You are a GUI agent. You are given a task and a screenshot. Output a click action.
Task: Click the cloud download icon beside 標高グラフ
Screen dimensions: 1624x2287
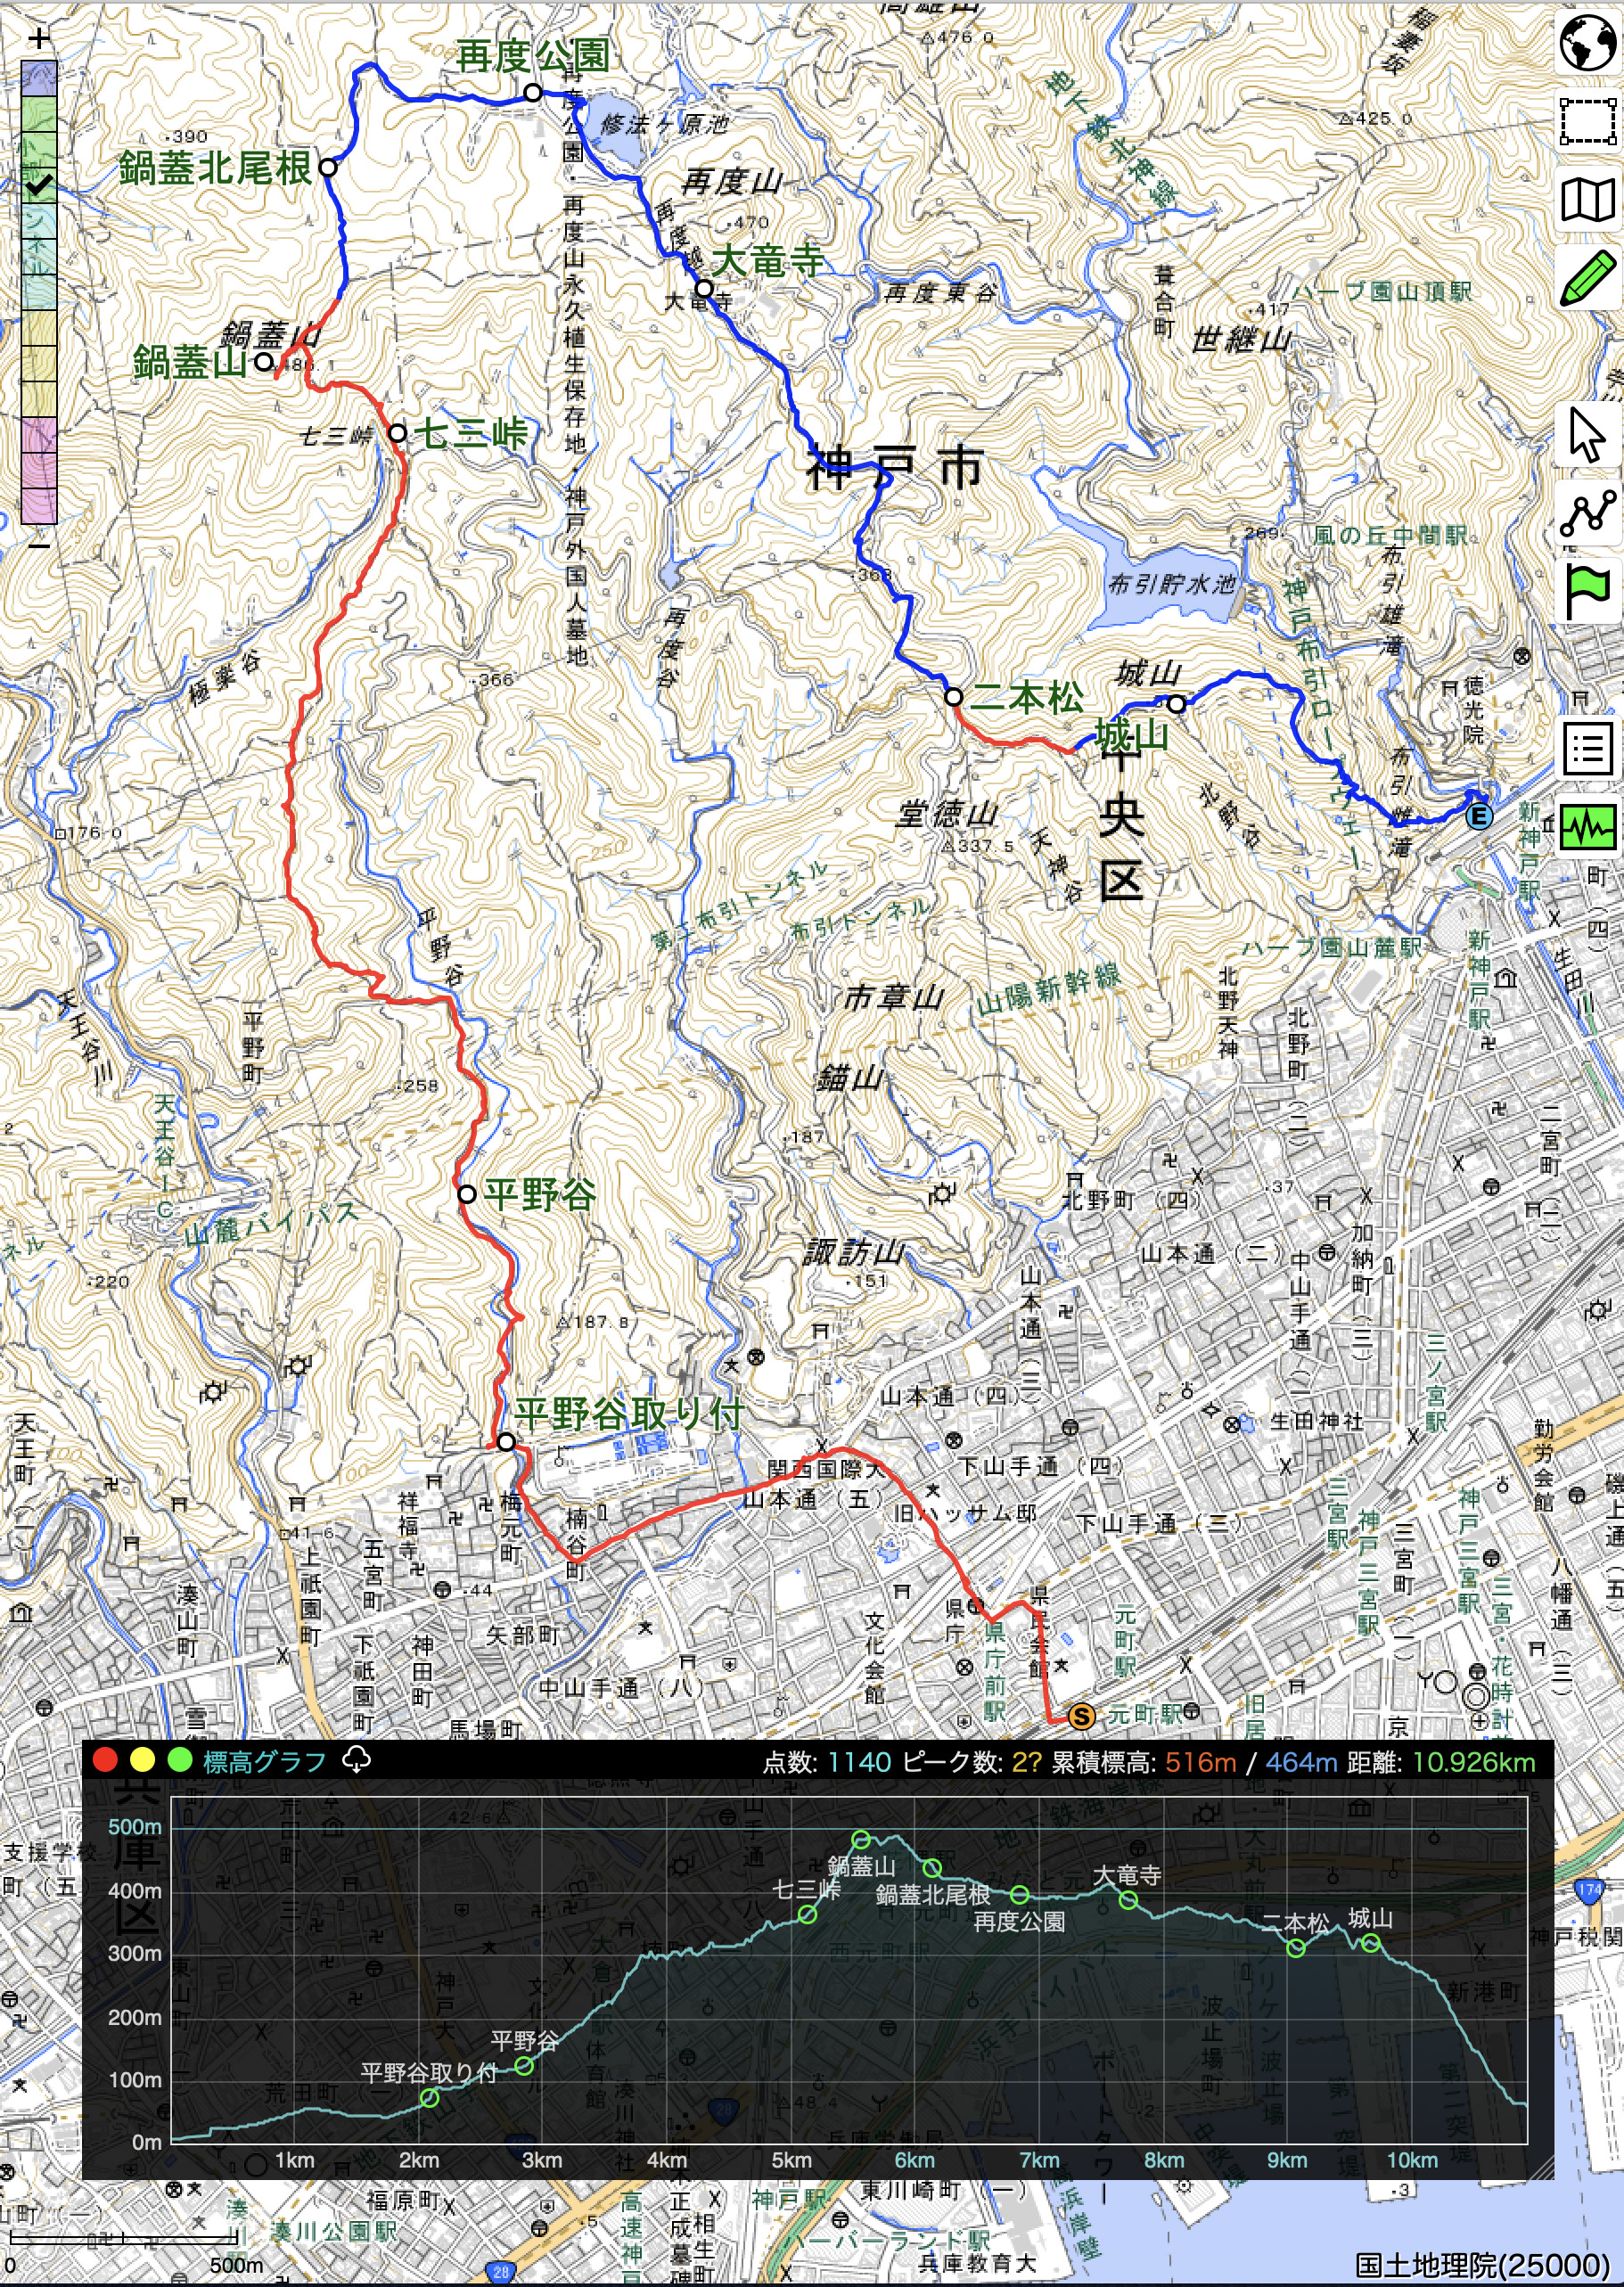[356, 1760]
